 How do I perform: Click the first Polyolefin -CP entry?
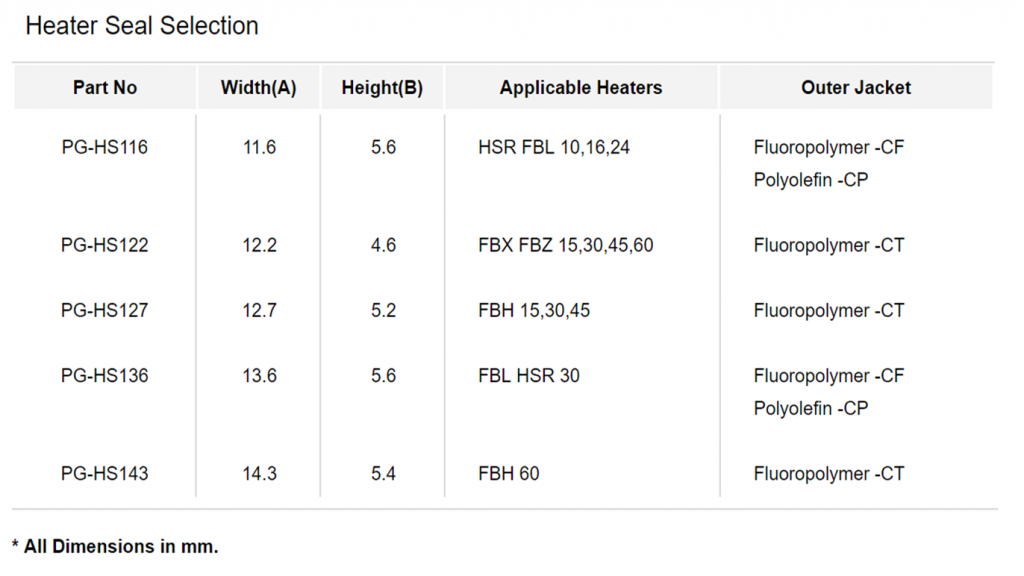[x=810, y=180]
